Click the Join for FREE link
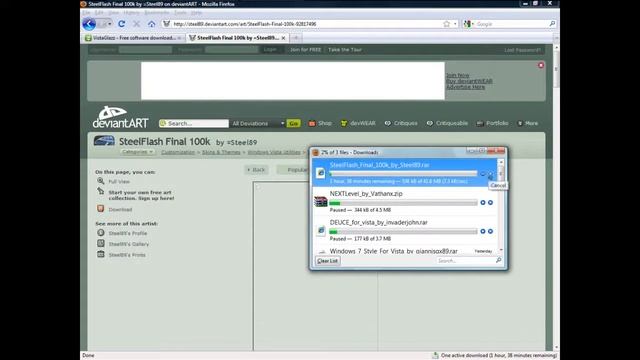640x360 pixels. click(x=305, y=50)
